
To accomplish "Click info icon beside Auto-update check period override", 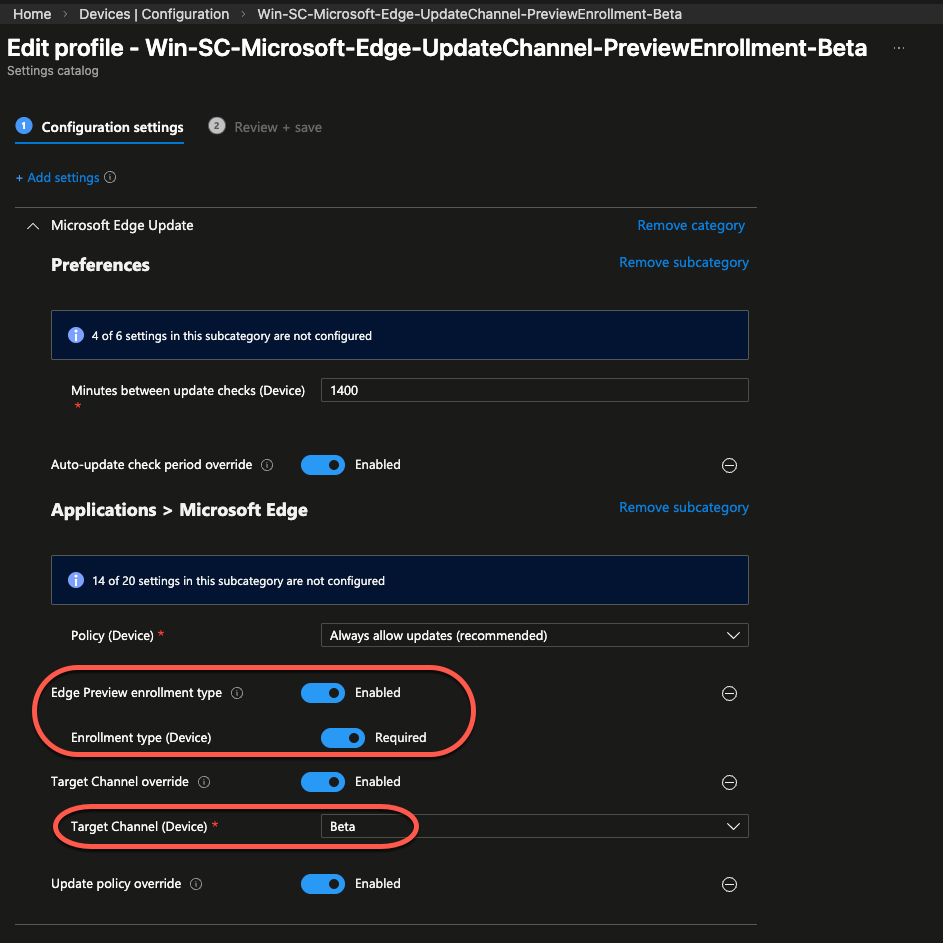I will point(267,465).
